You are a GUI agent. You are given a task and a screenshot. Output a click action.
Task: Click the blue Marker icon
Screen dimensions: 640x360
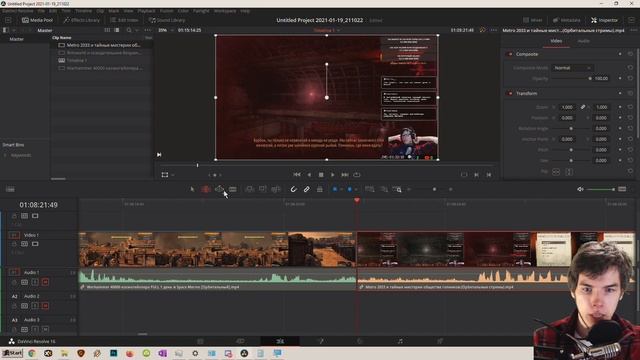pyautogui.click(x=349, y=189)
